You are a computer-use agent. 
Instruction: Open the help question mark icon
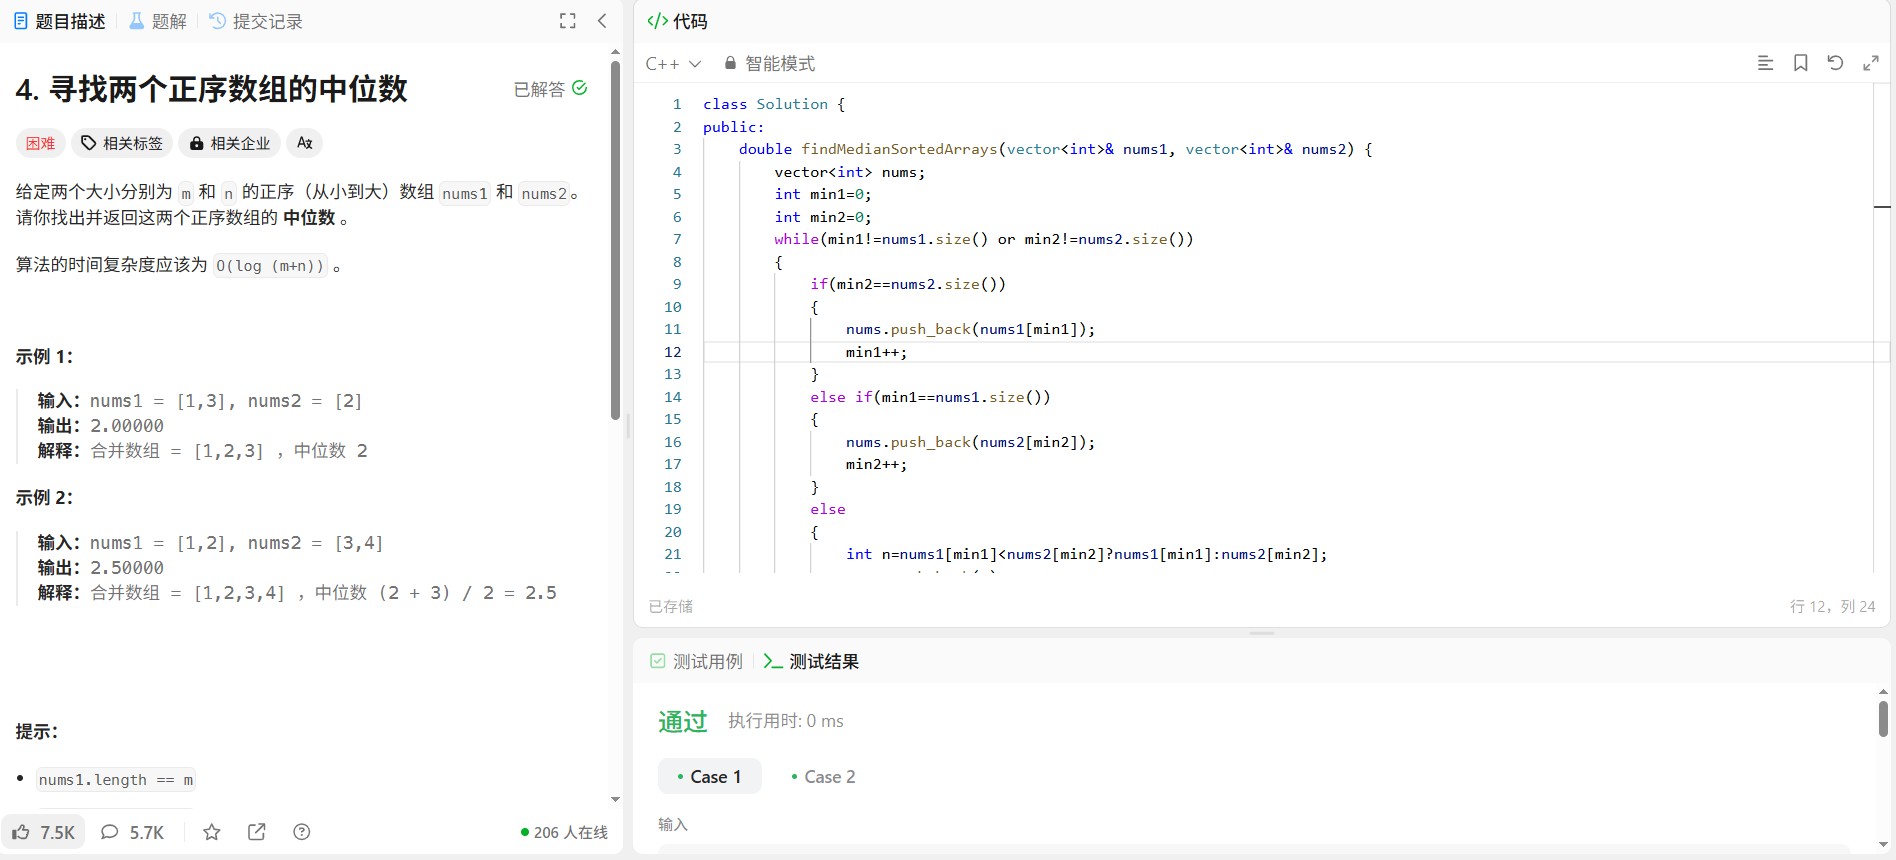click(302, 832)
